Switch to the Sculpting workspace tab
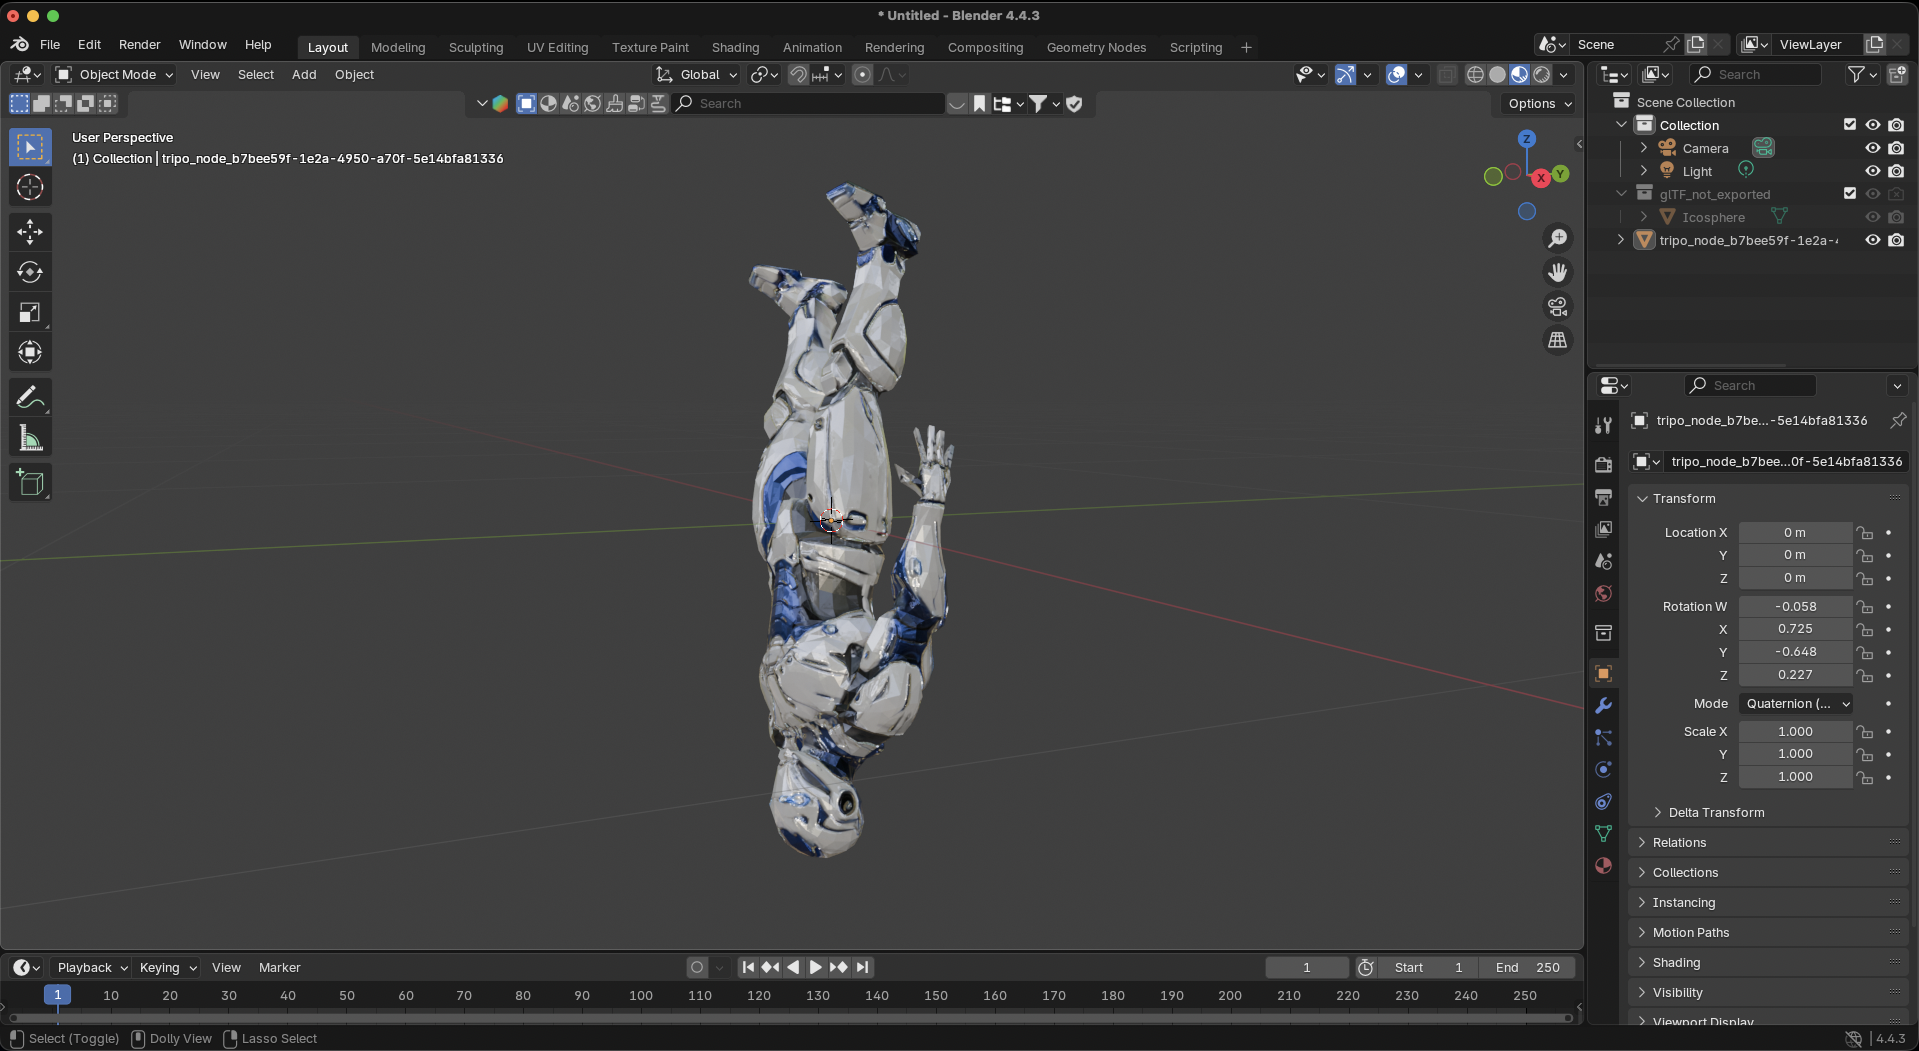 476,48
